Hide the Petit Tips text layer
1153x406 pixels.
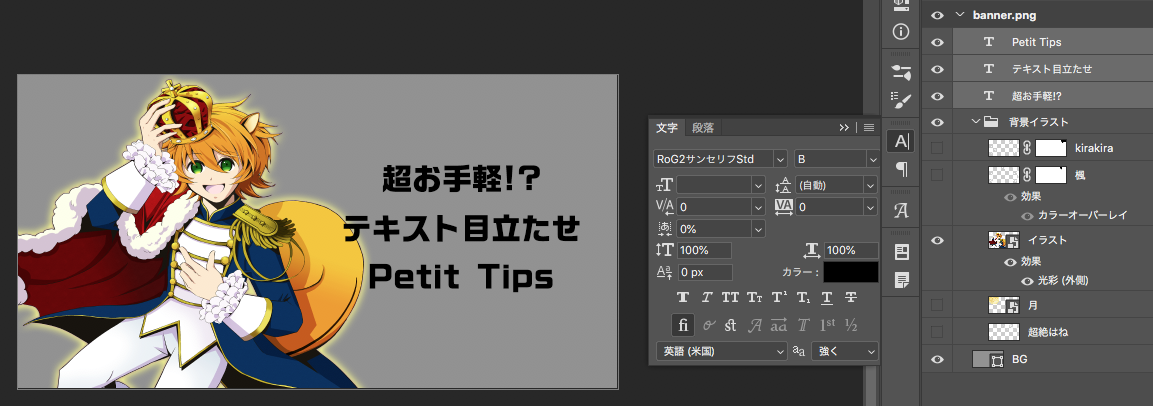click(937, 42)
